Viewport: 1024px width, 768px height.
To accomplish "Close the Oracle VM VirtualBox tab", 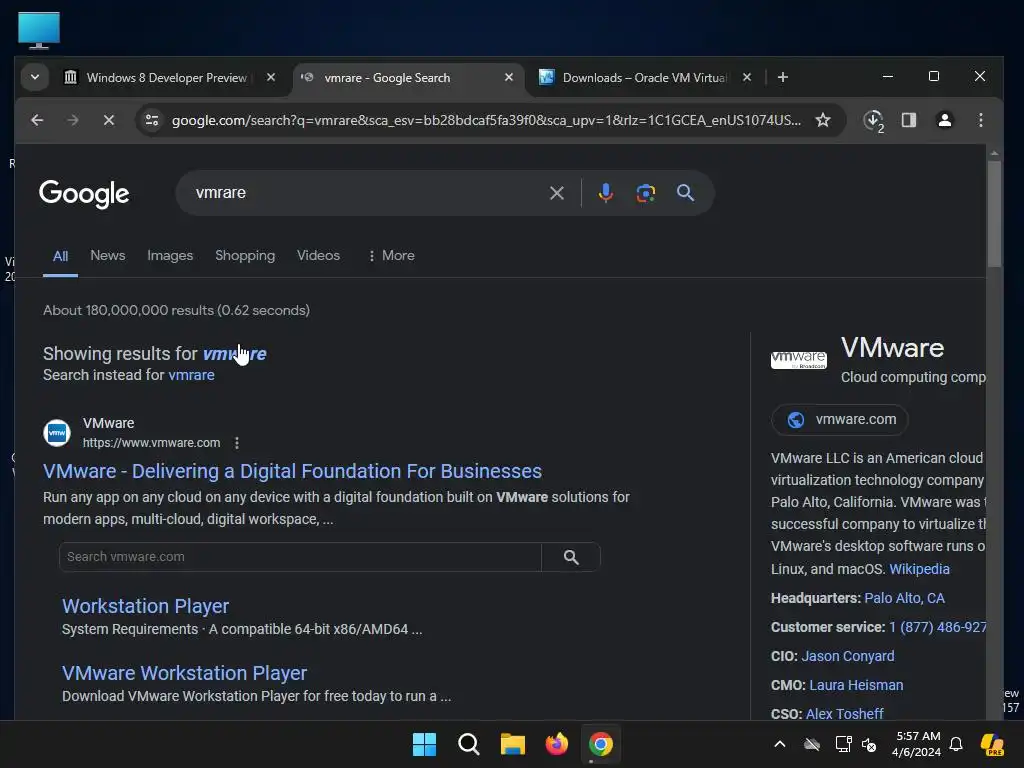I will click(747, 77).
